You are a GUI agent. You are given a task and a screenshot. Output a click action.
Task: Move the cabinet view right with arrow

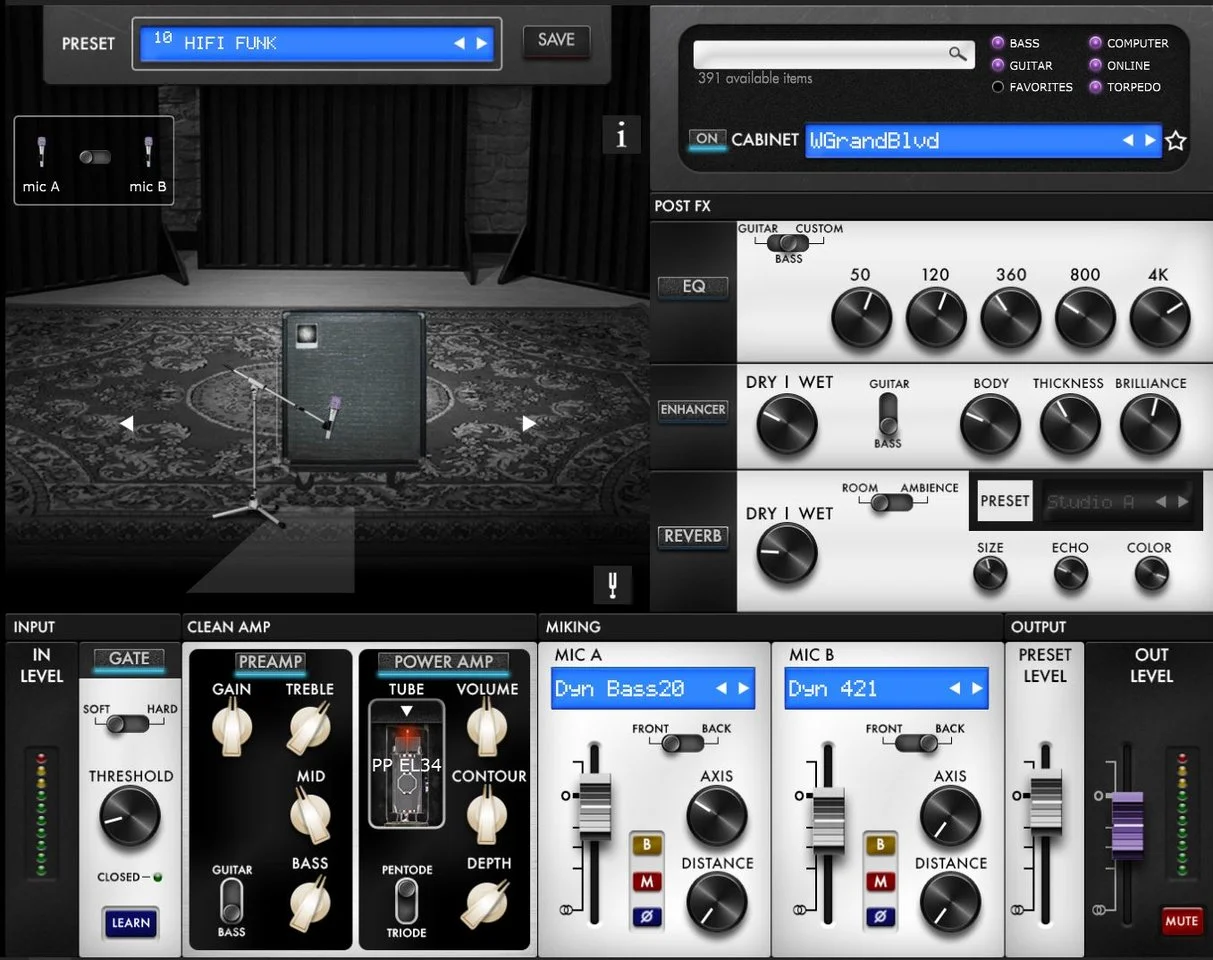pyautogui.click(x=529, y=423)
